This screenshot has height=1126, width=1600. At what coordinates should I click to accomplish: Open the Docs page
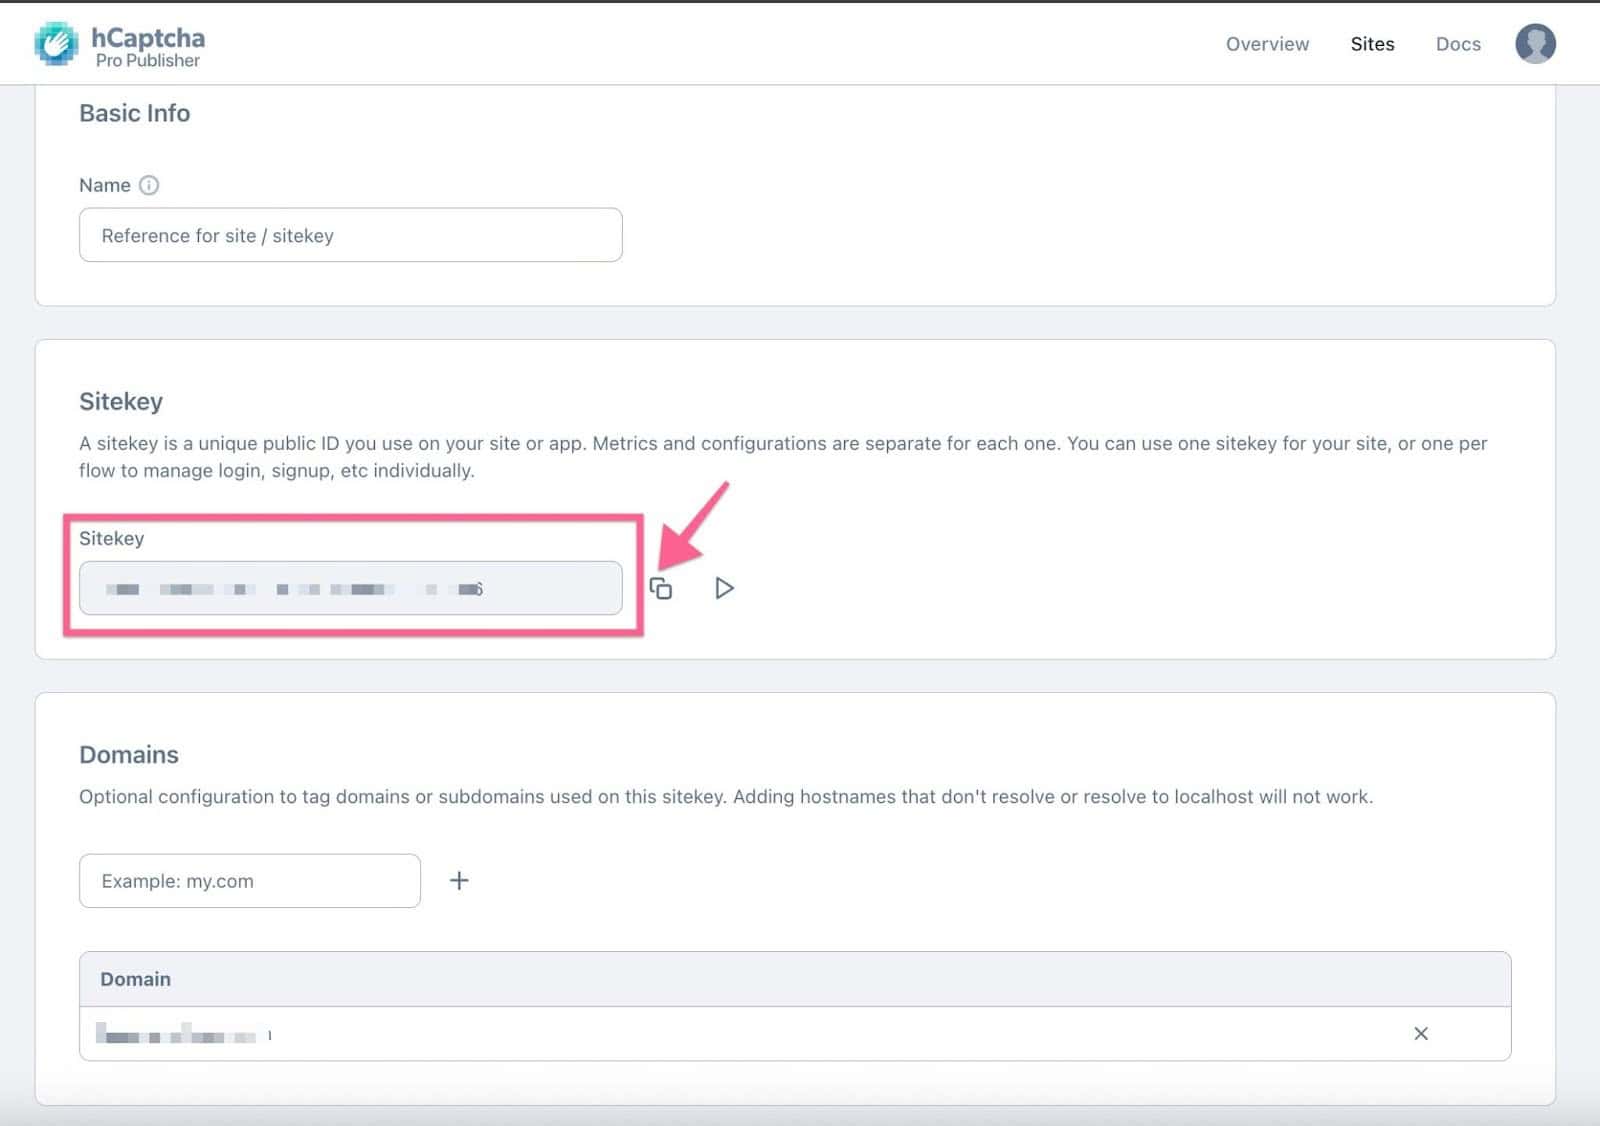pyautogui.click(x=1457, y=43)
